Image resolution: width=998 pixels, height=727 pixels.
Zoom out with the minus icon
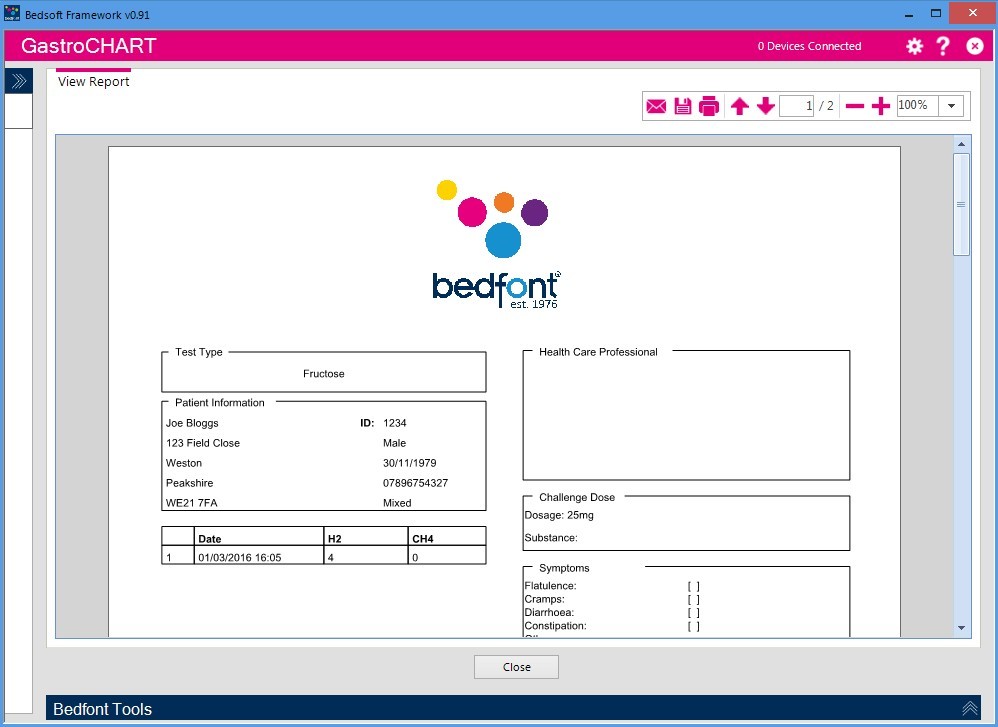point(855,106)
